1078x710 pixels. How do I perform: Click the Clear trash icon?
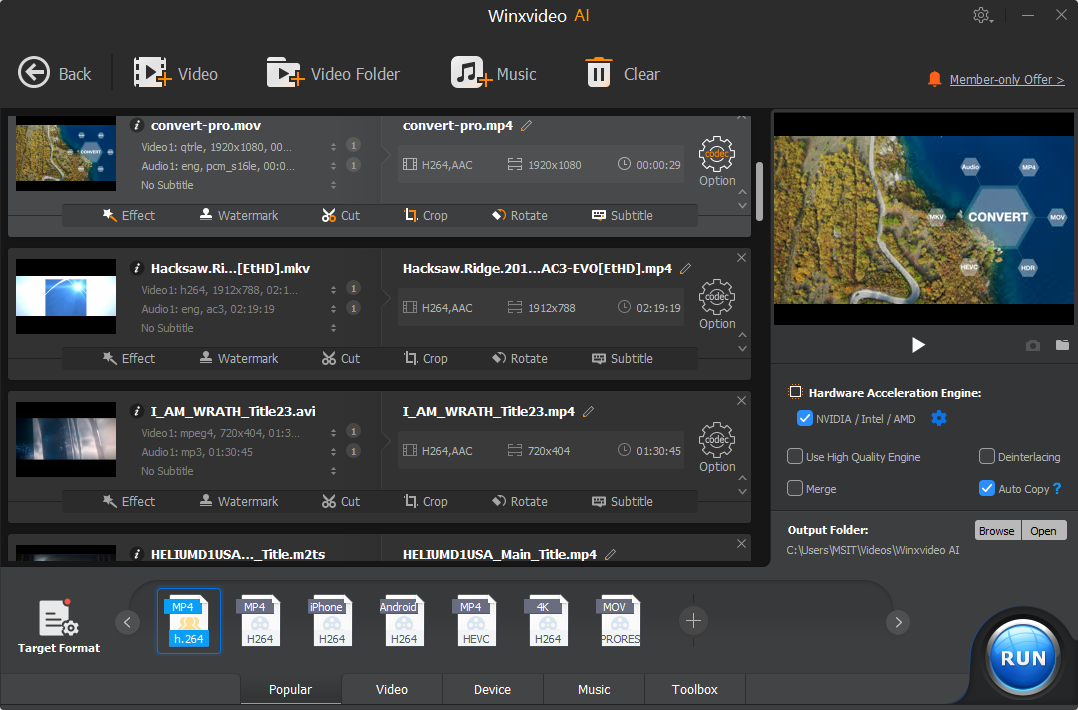coord(599,73)
